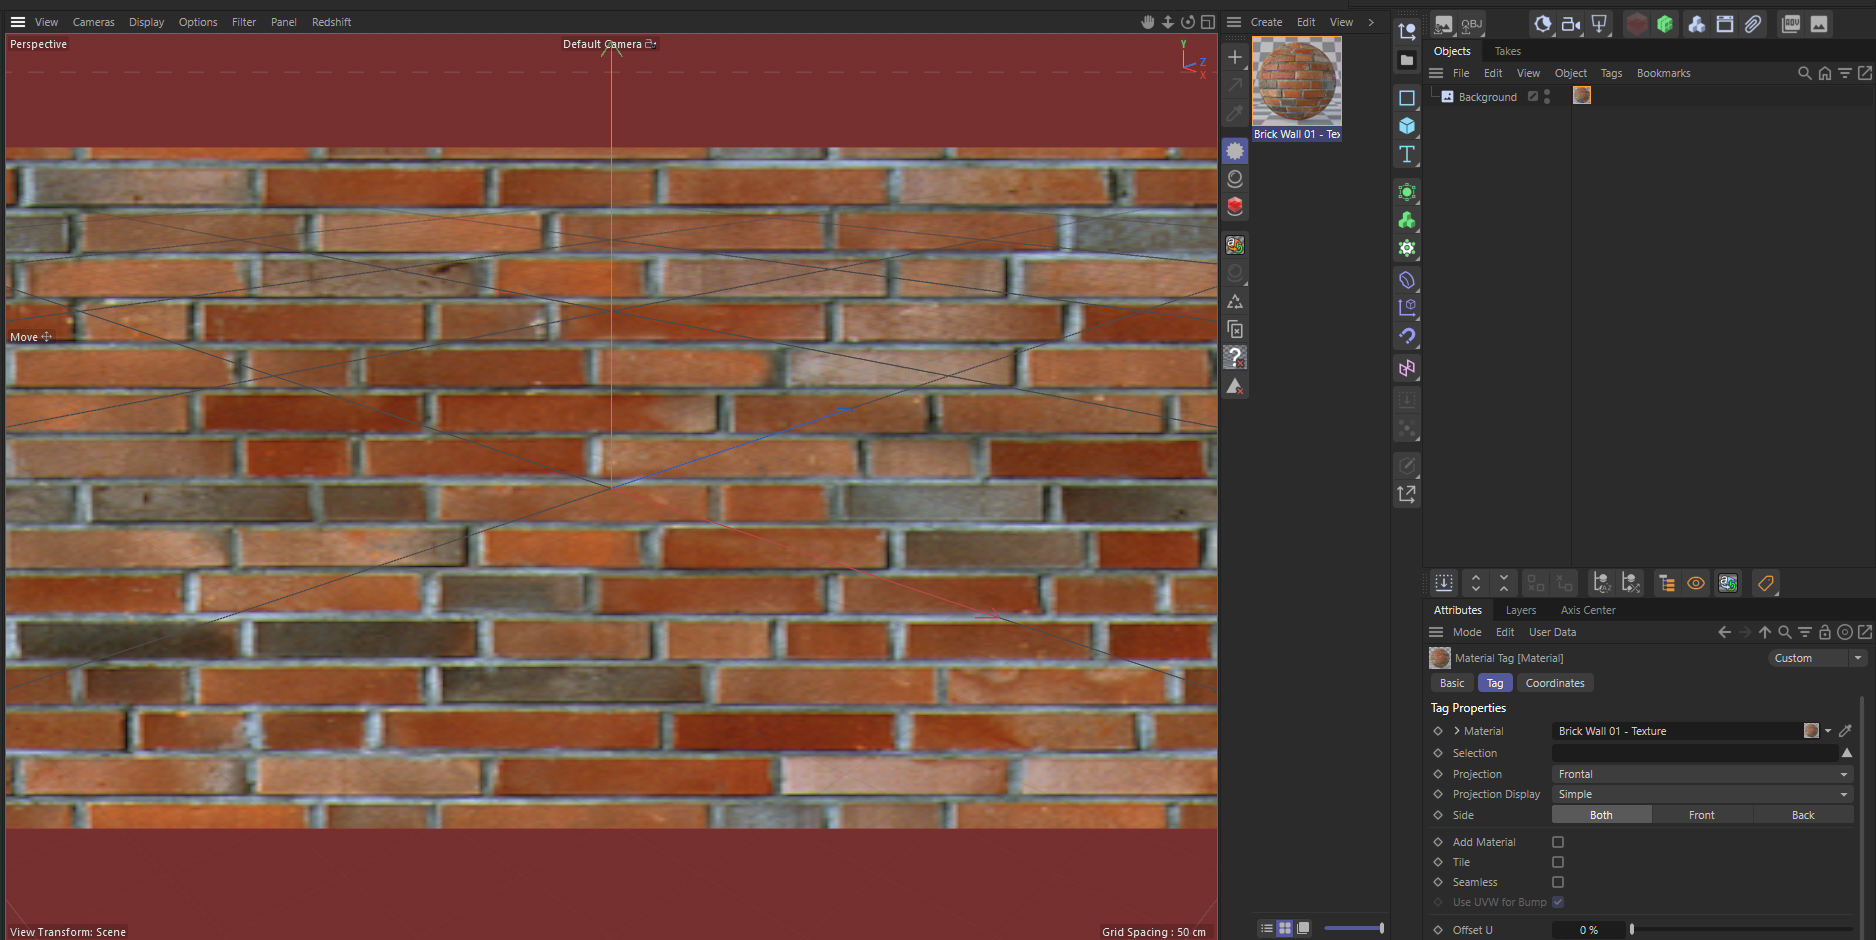Toggle Offset U keyframe diamond
This screenshot has width=1876, height=940.
point(1438,930)
